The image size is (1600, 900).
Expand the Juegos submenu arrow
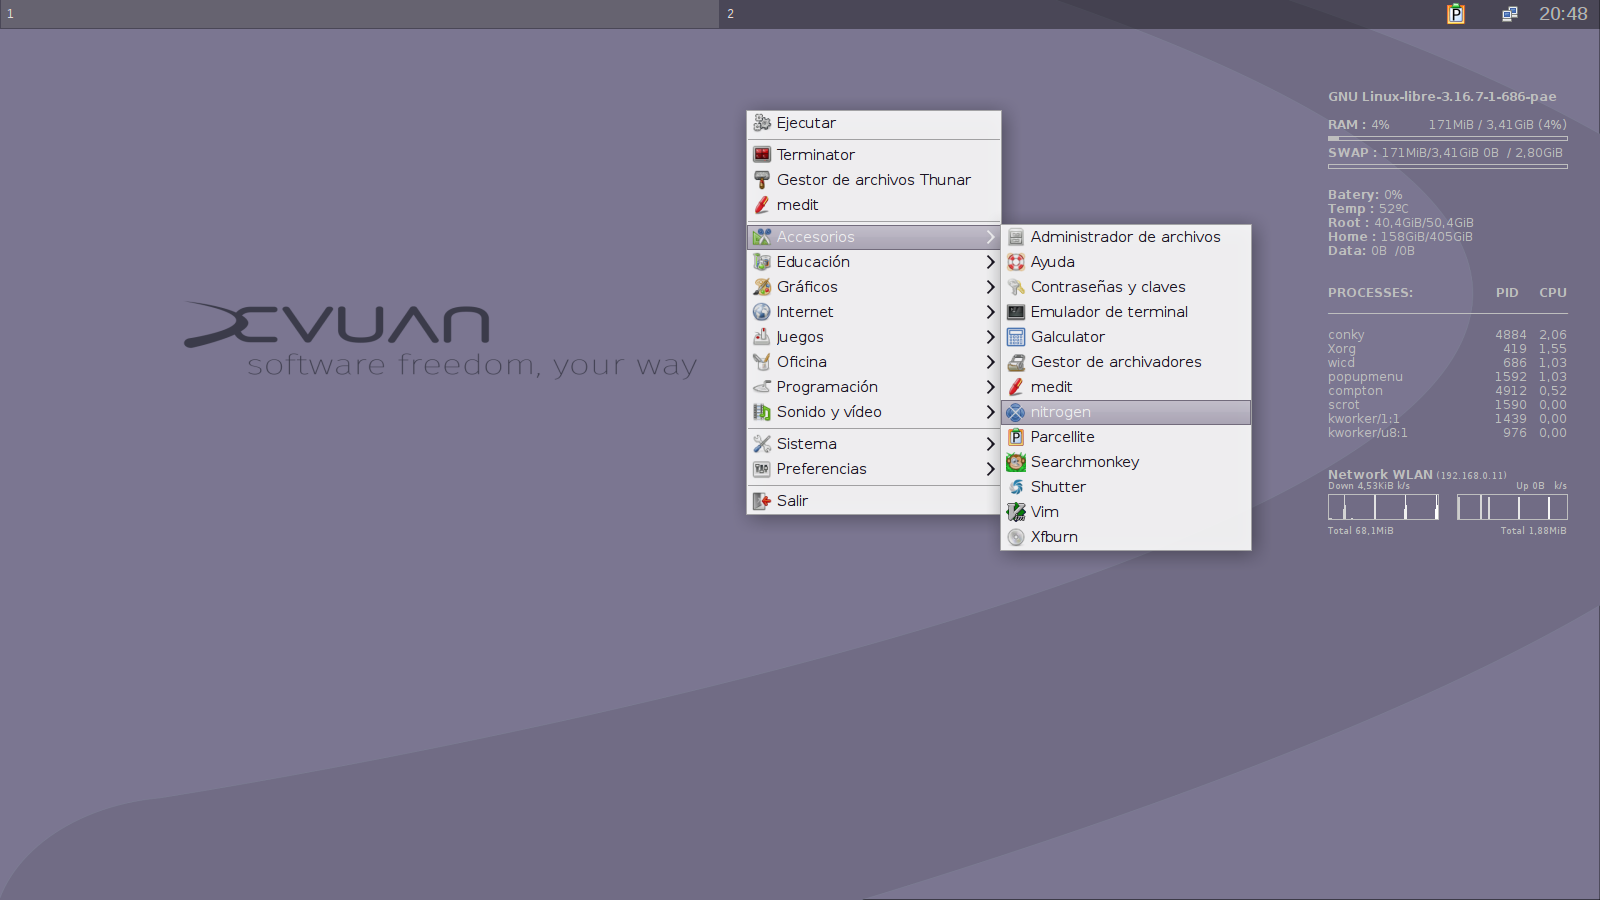[x=990, y=337]
